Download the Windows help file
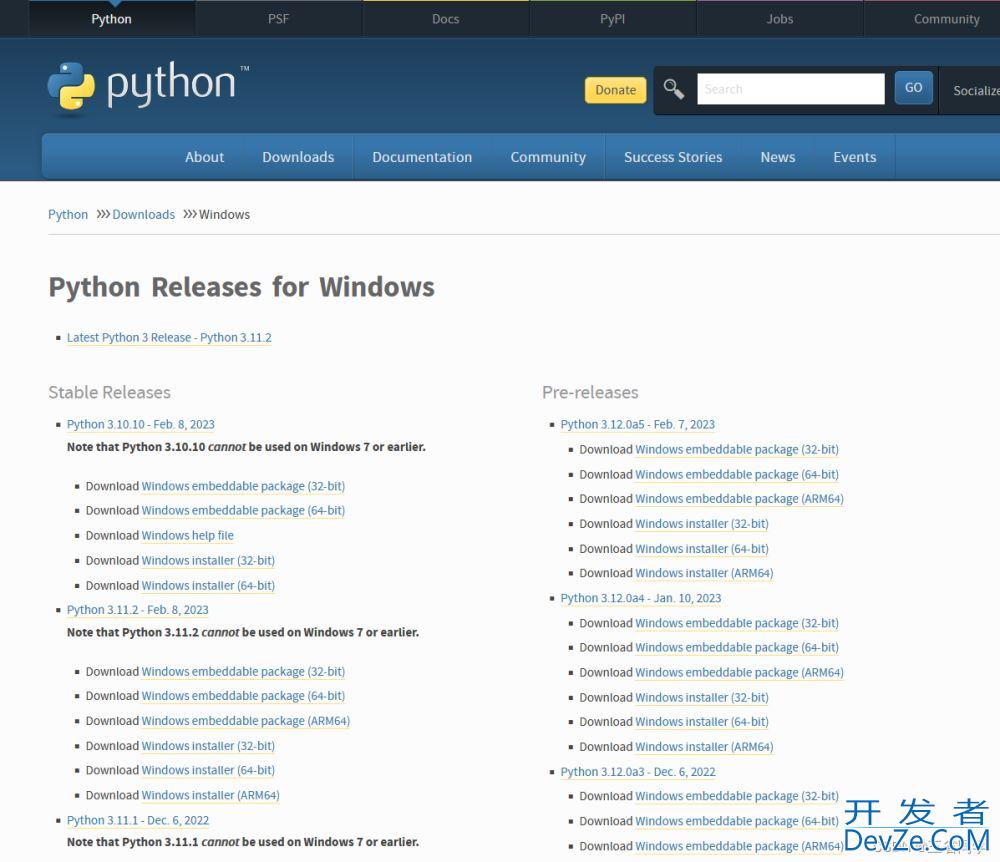The image size is (1000, 862). (x=188, y=536)
